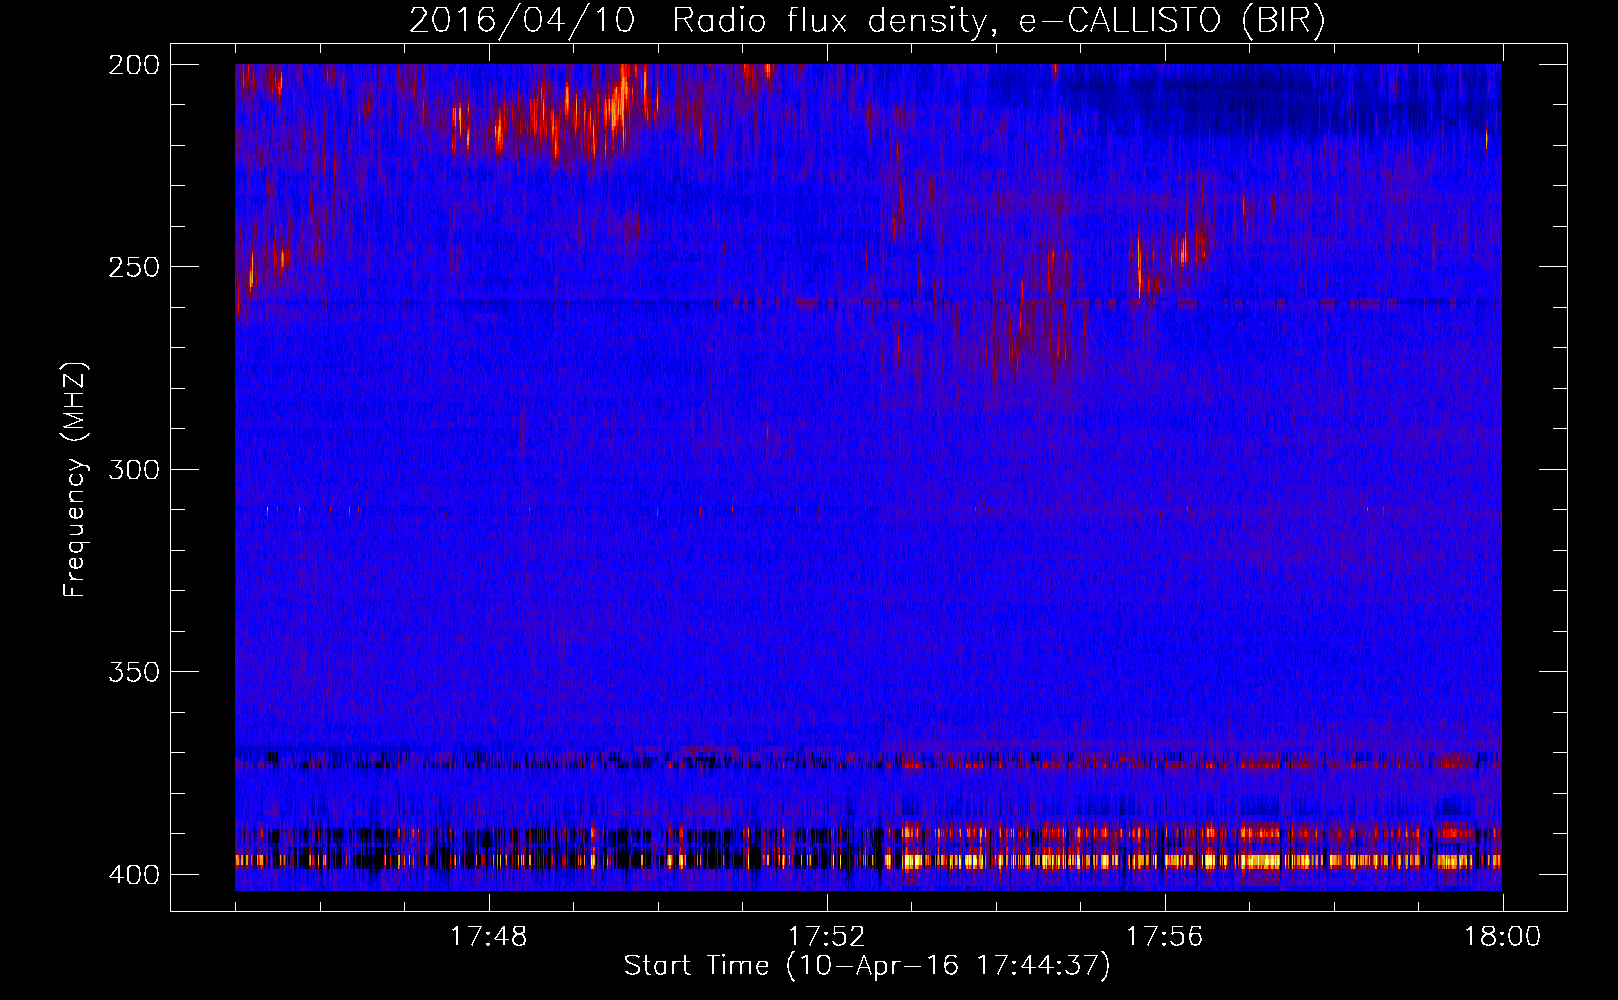
Task: Select the 18:00 time tick label
Action: point(1502,937)
